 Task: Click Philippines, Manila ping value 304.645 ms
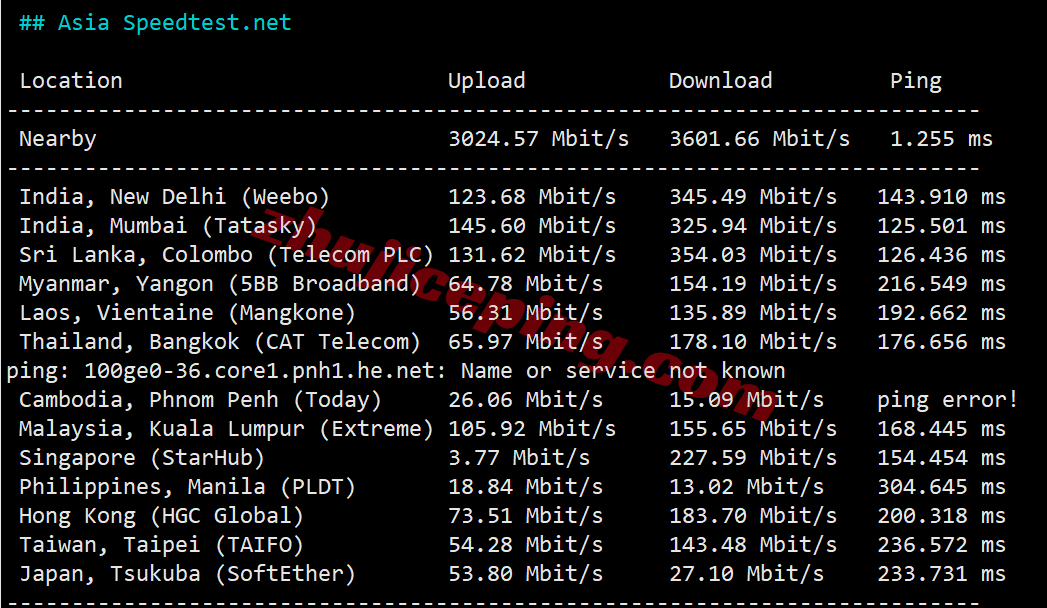[941, 487]
